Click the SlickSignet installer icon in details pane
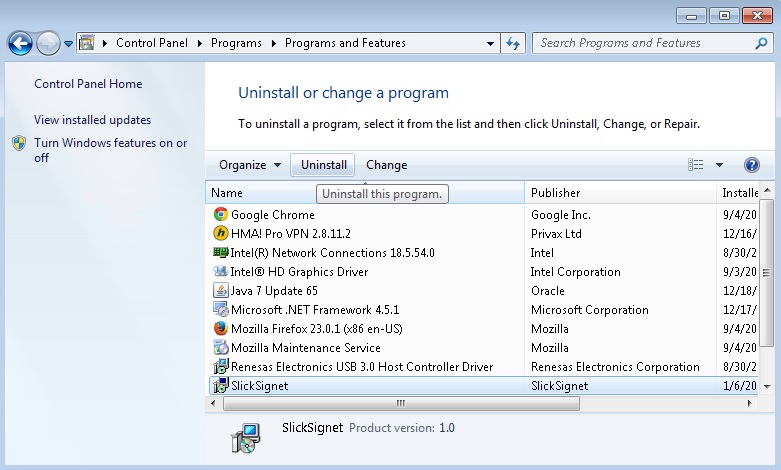 [x=245, y=438]
